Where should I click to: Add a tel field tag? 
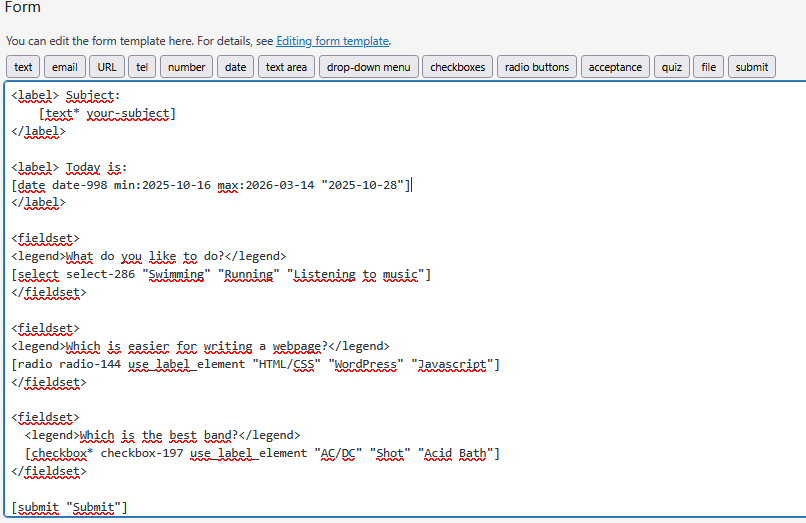141,67
